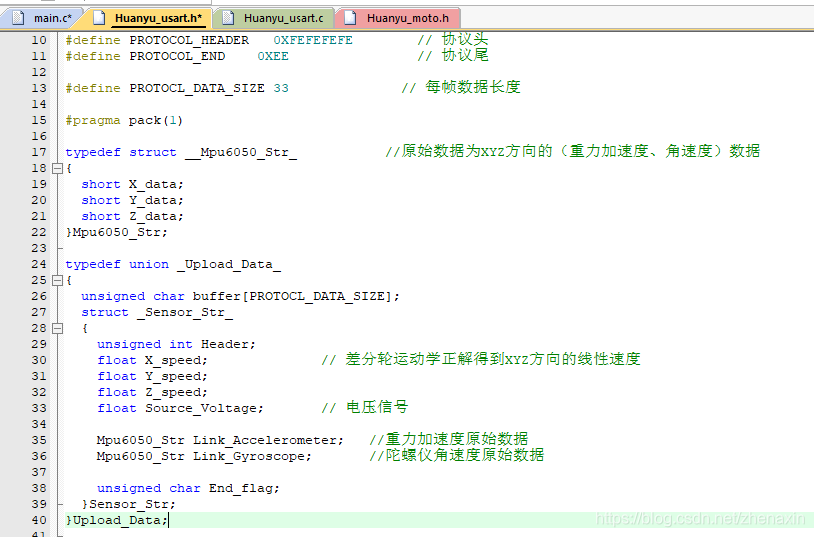Click }Mpu6050_Str; on line 22
Image resolution: width=814 pixels, height=537 pixels.
117,232
